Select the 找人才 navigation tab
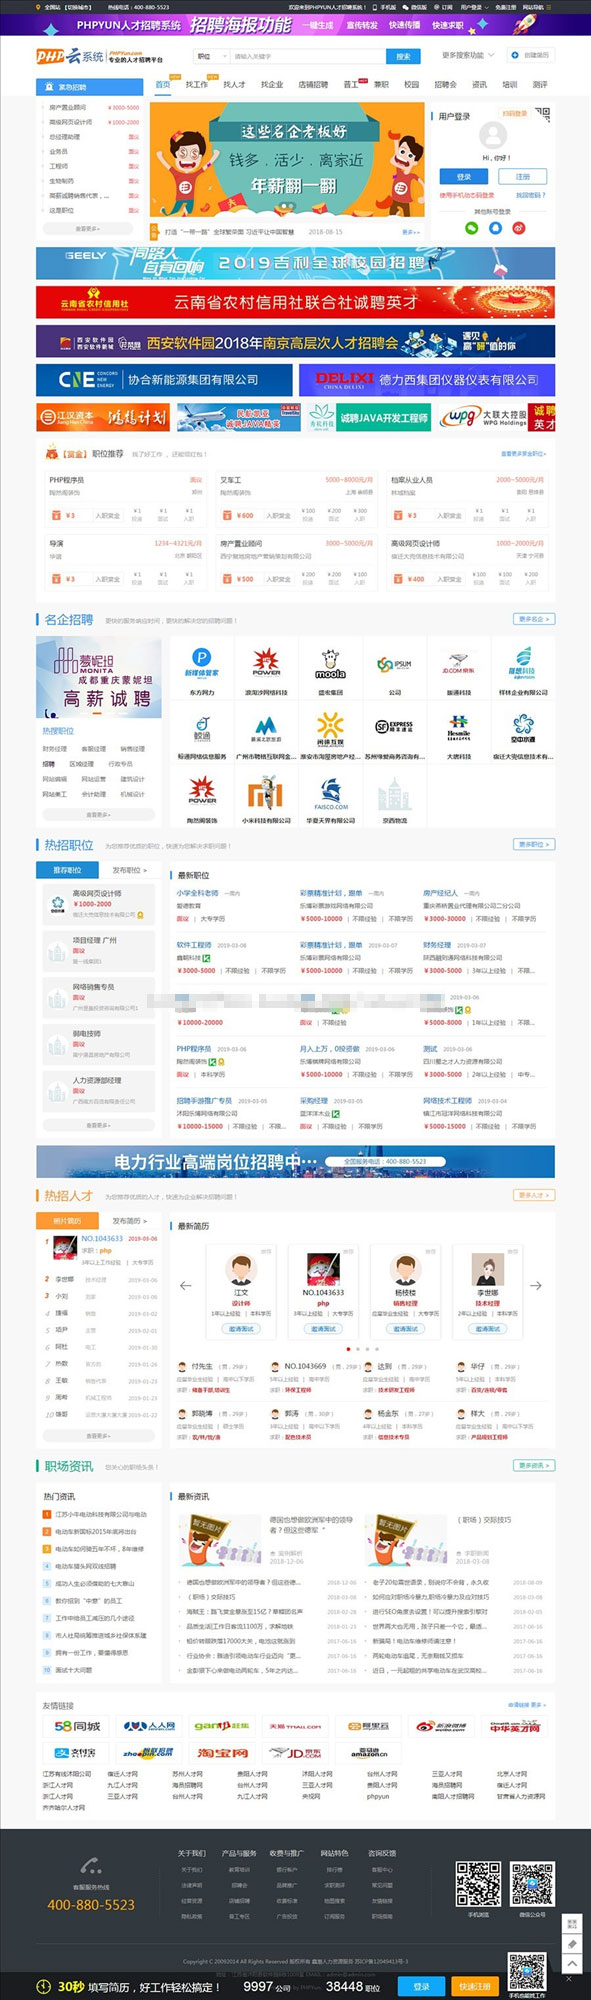 (x=234, y=85)
